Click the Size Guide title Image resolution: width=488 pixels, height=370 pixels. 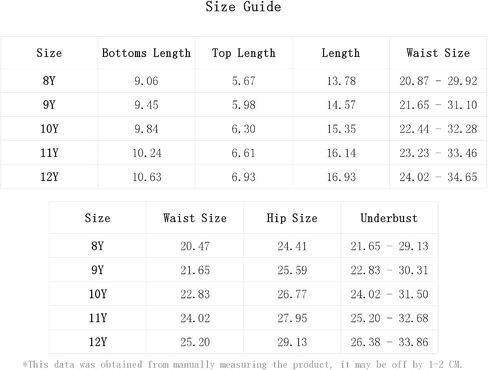(243, 7)
